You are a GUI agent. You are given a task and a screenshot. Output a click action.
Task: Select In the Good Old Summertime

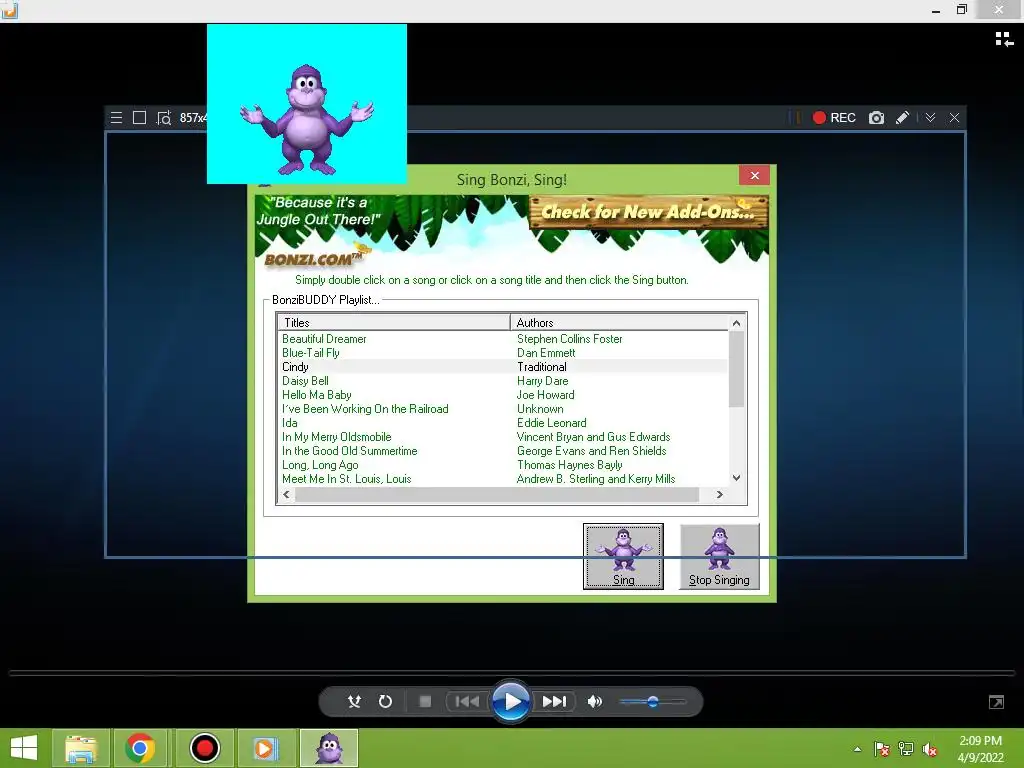(349, 451)
